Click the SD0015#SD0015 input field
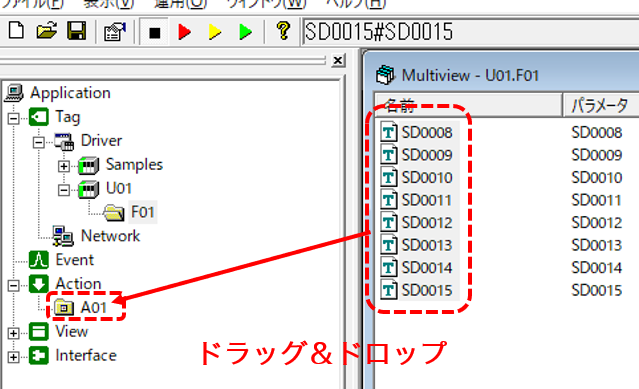 tap(471, 32)
